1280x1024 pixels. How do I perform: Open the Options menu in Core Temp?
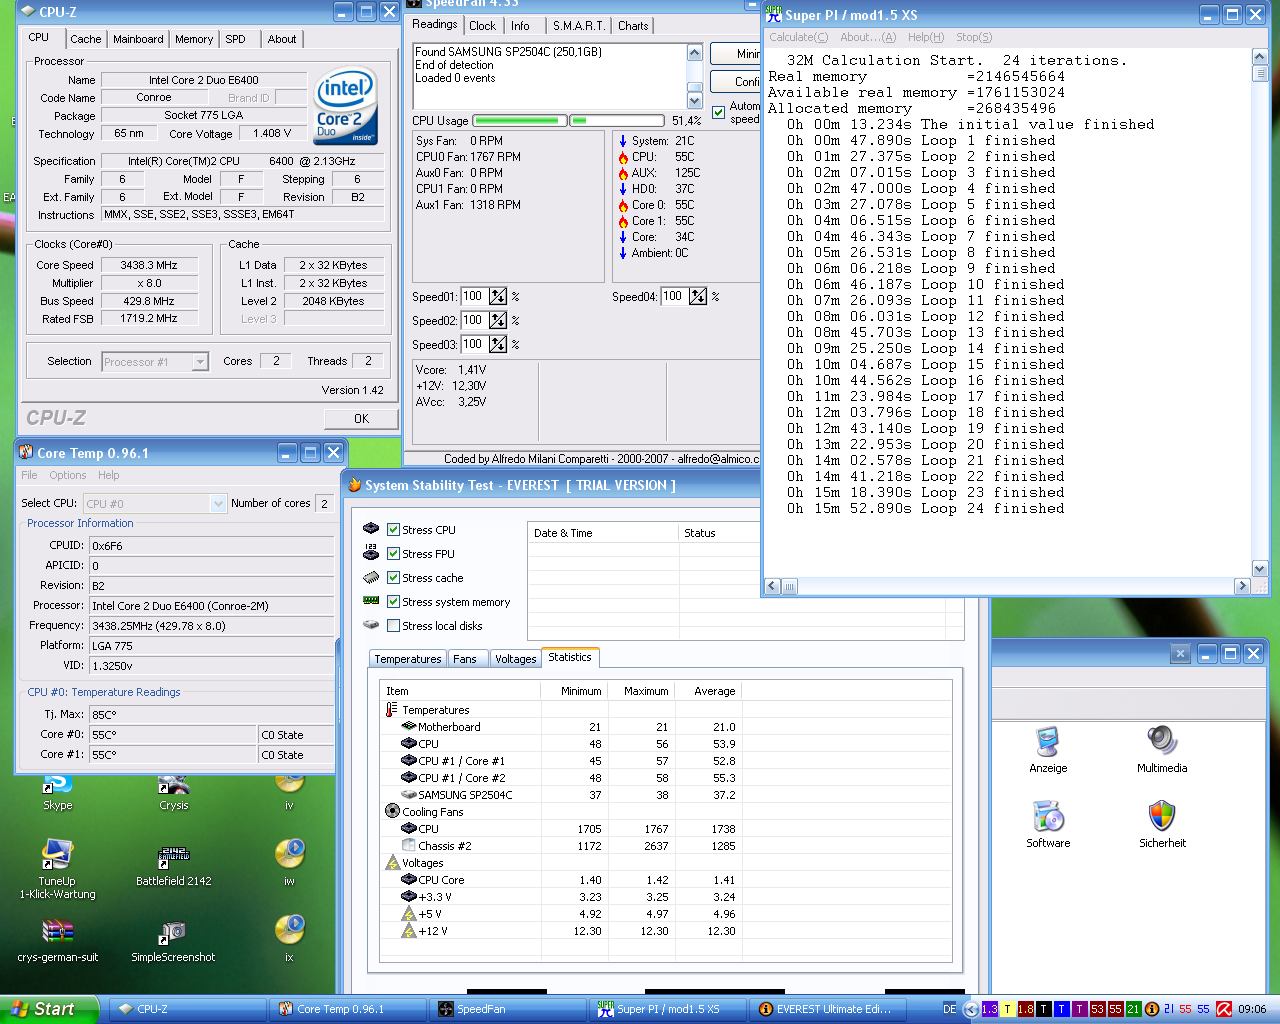pyautogui.click(x=67, y=475)
